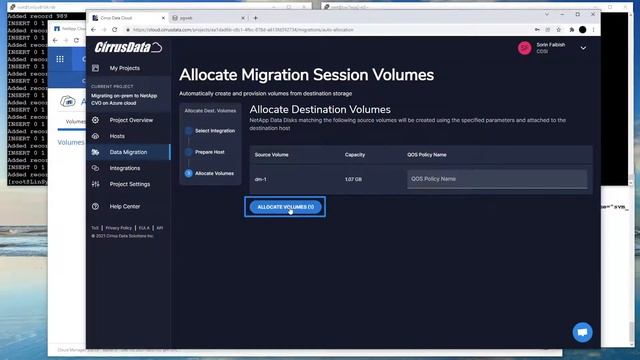Click browser forward arrow
The image size is (640, 360).
coord(104,30)
